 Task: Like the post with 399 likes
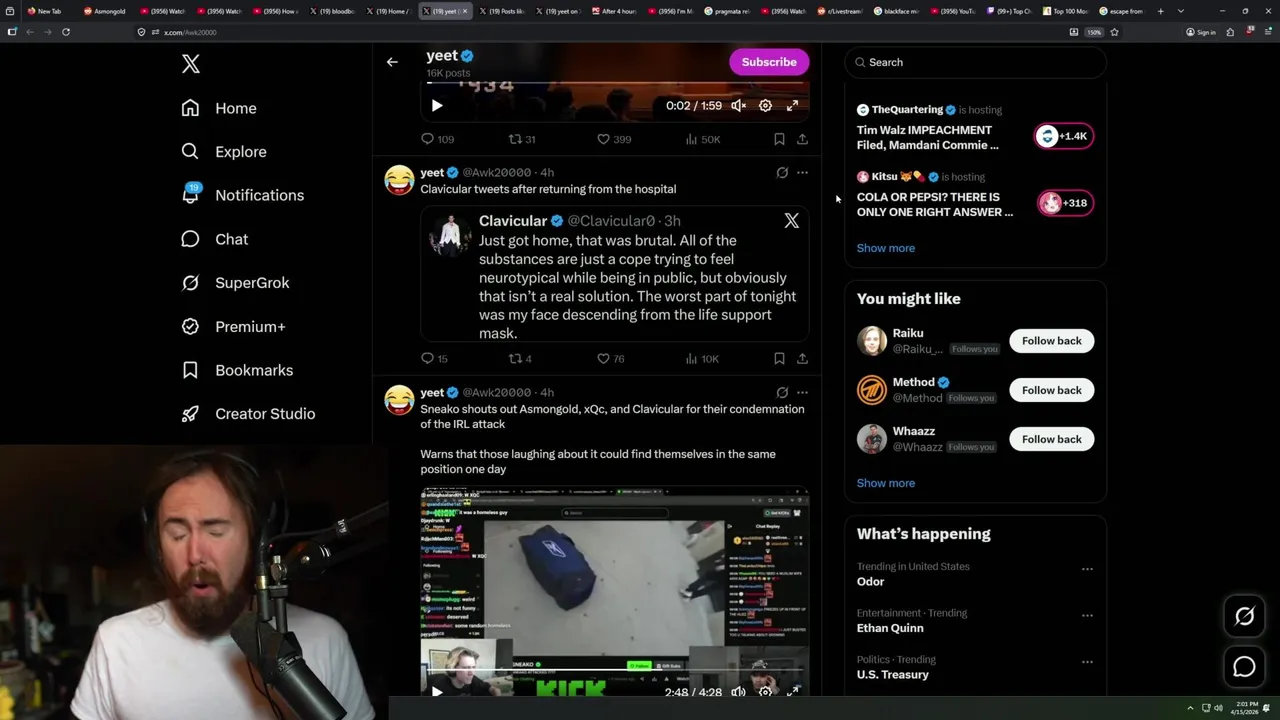pyautogui.click(x=614, y=139)
